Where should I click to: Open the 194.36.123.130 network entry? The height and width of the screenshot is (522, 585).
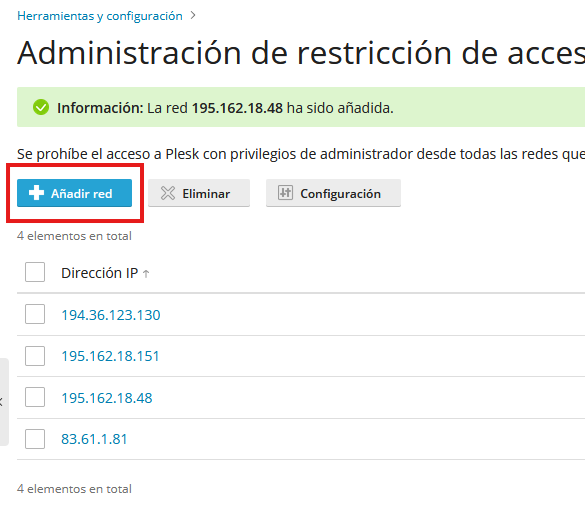pos(111,315)
